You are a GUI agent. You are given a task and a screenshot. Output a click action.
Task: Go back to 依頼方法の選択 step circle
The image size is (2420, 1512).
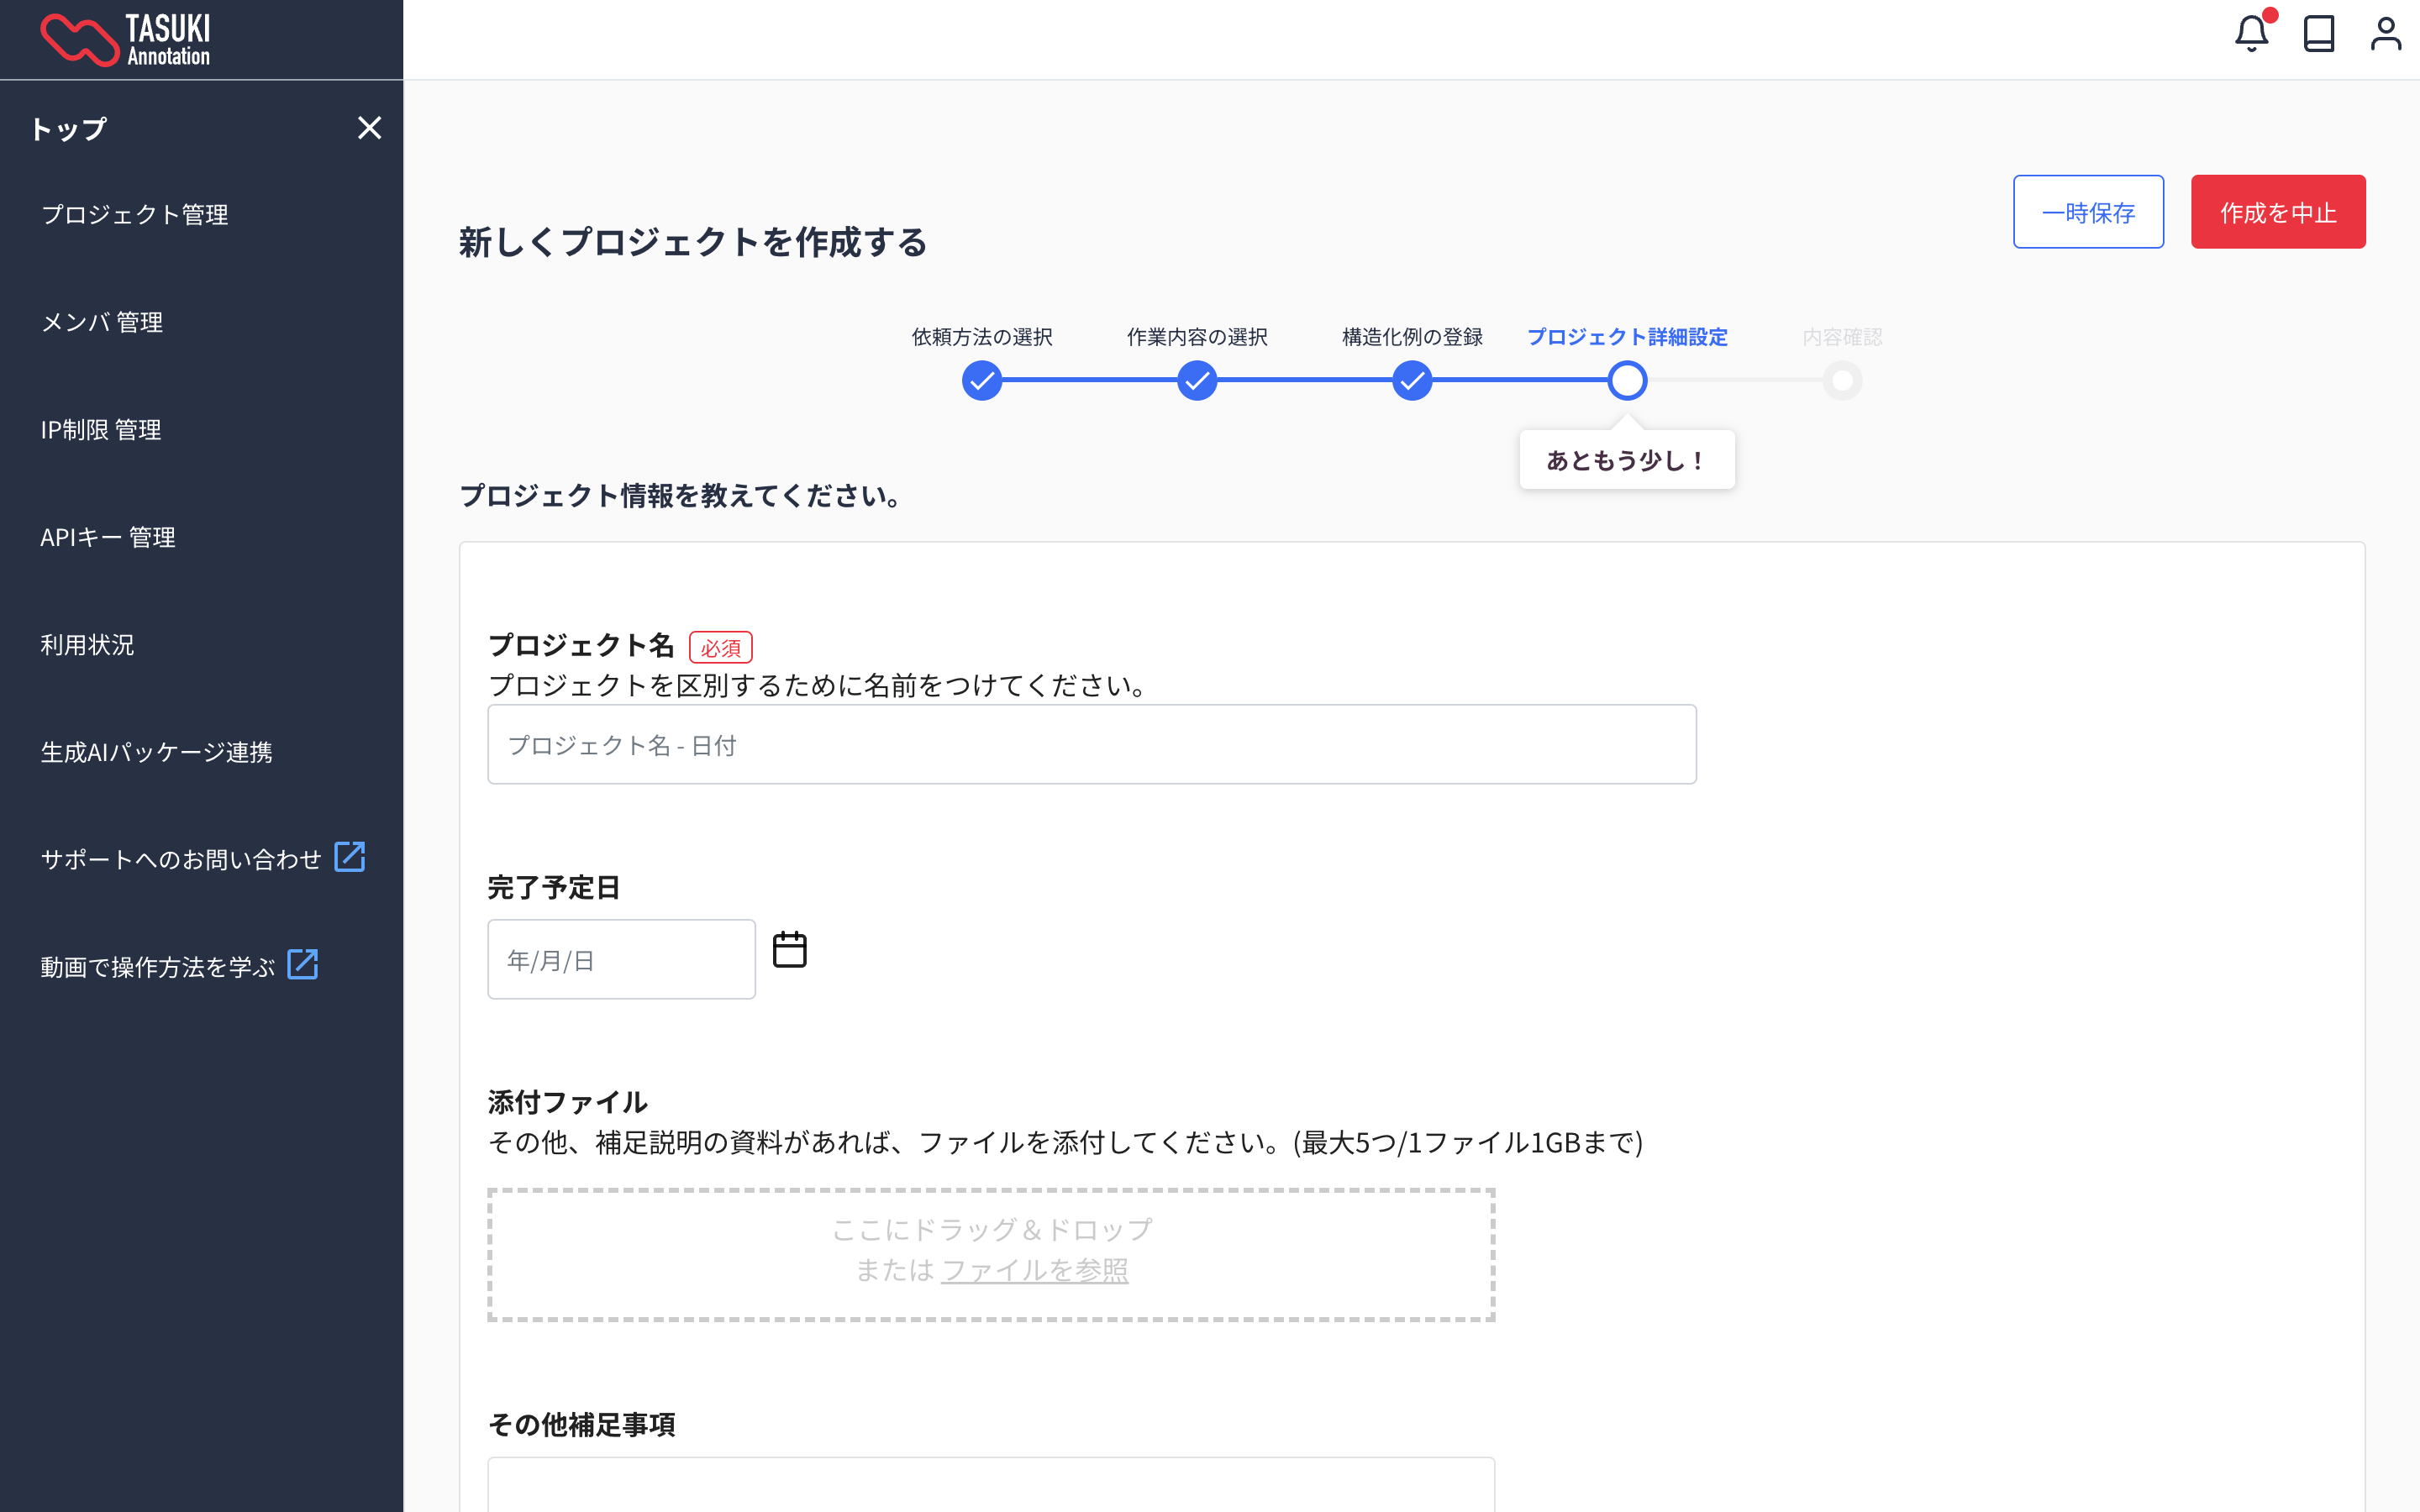[981, 381]
